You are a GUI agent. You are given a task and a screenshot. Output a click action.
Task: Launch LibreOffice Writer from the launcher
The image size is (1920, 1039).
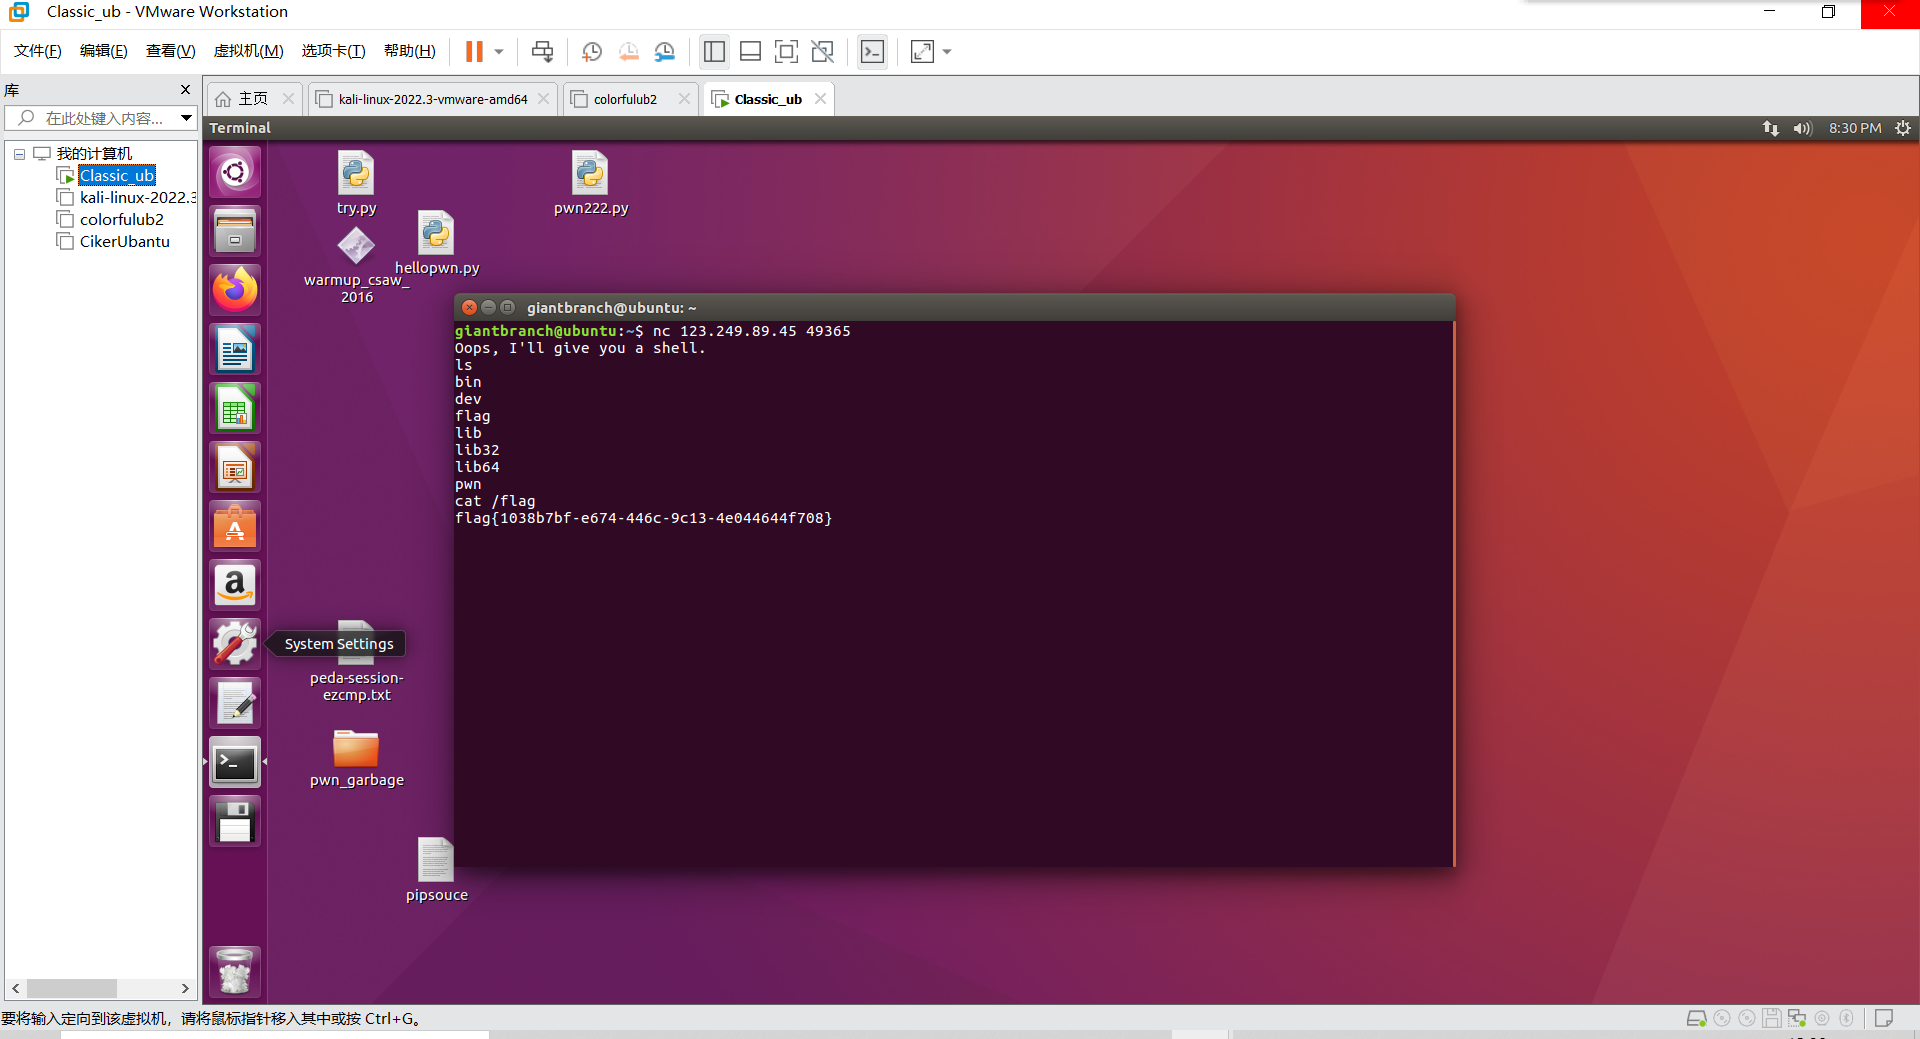pyautogui.click(x=235, y=349)
